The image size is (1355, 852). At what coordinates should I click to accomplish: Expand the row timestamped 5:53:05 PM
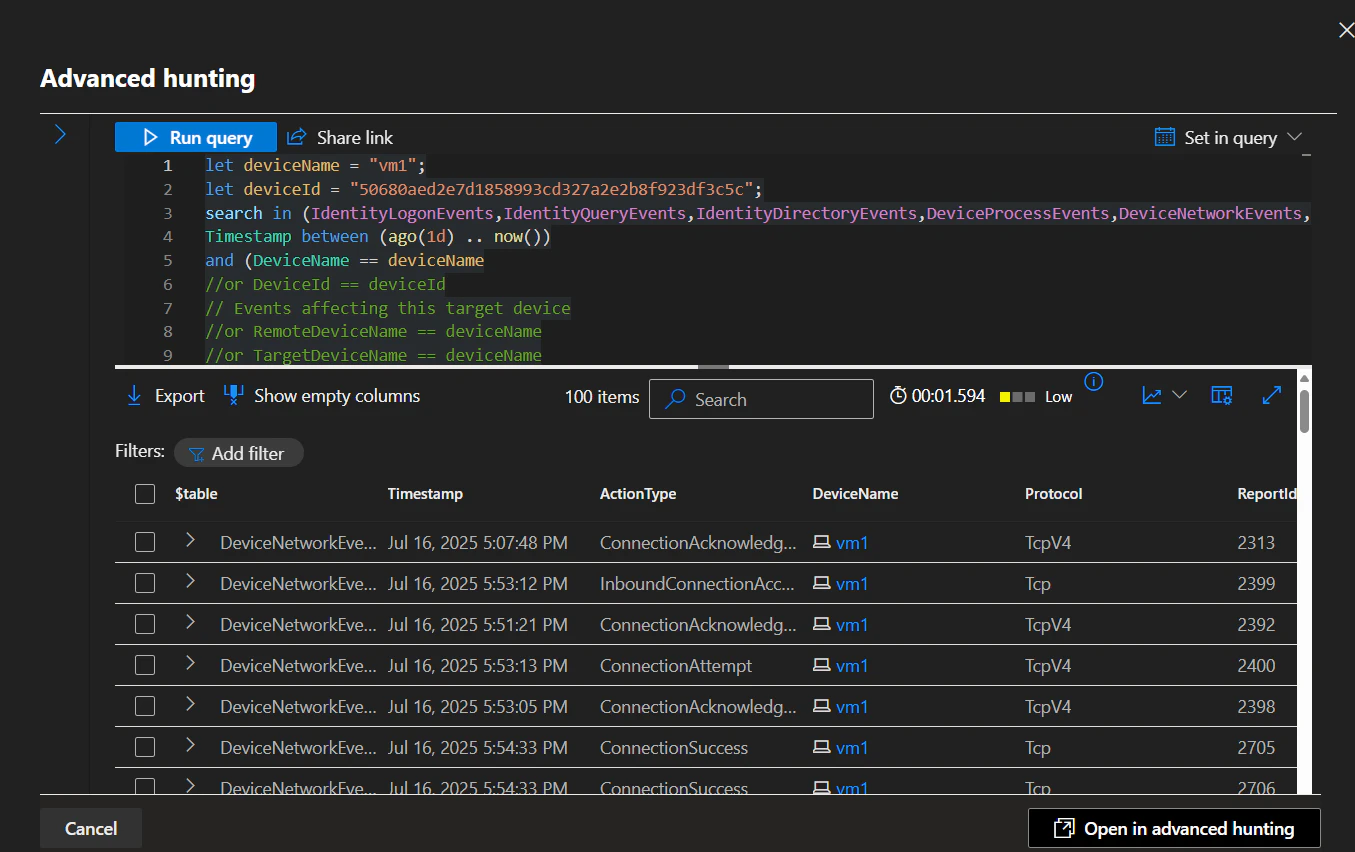190,704
